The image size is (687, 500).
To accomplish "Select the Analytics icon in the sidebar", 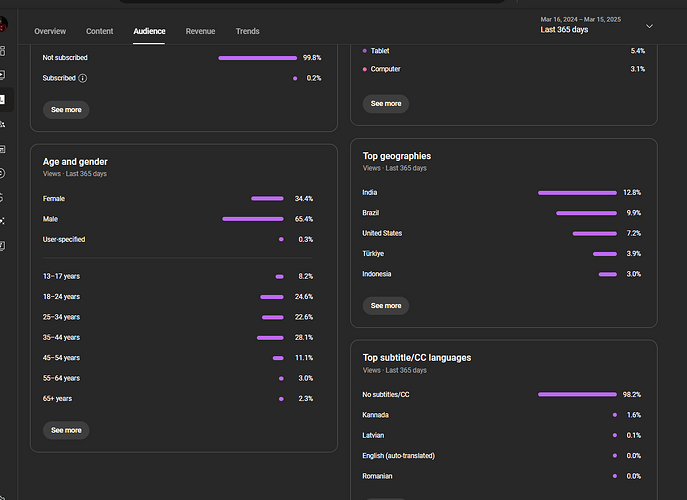I will [3, 100].
